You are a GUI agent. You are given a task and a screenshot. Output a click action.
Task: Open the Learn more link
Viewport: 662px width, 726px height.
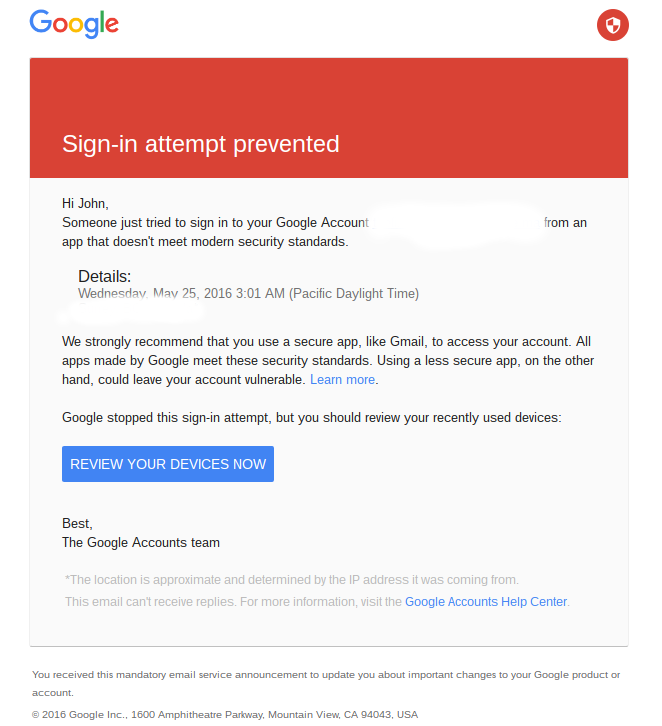[x=343, y=380]
